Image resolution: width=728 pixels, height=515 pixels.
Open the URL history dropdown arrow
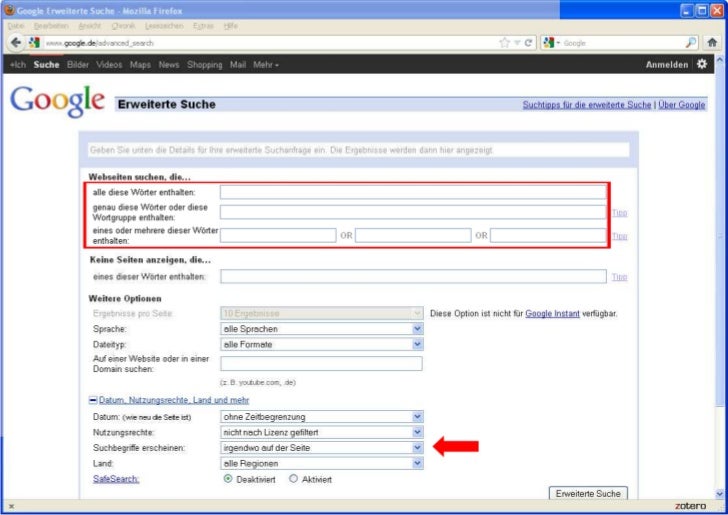(x=517, y=43)
